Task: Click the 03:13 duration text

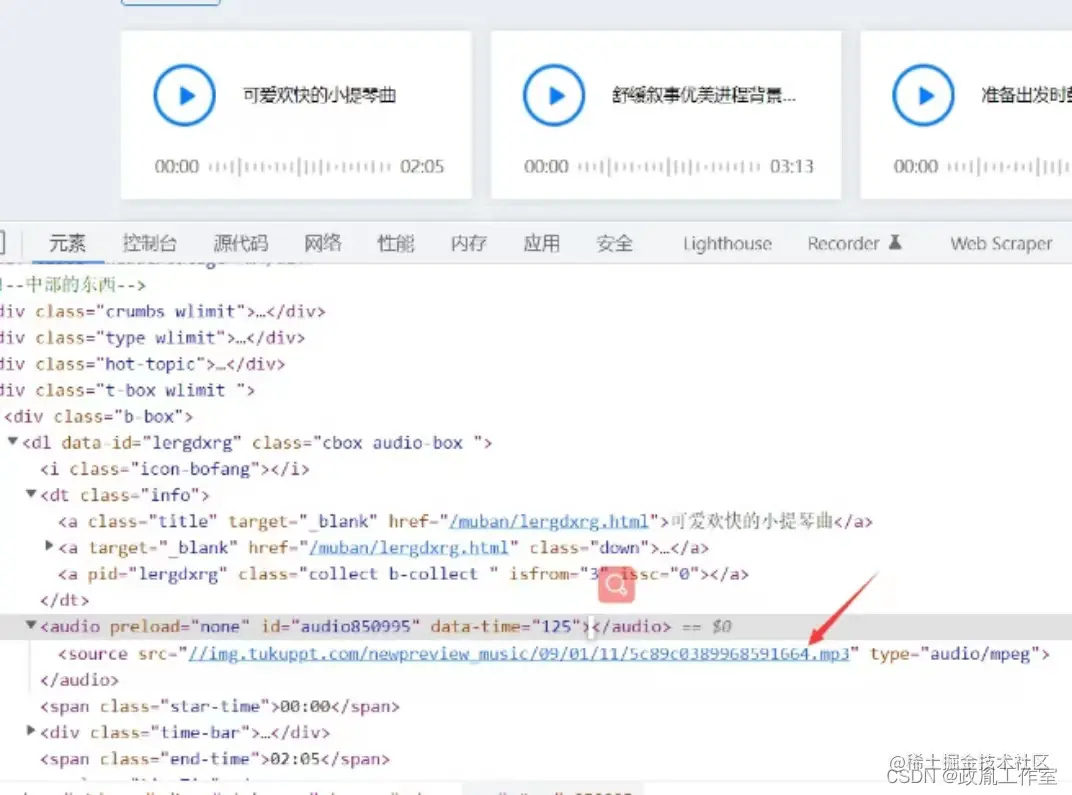Action: 792,166
